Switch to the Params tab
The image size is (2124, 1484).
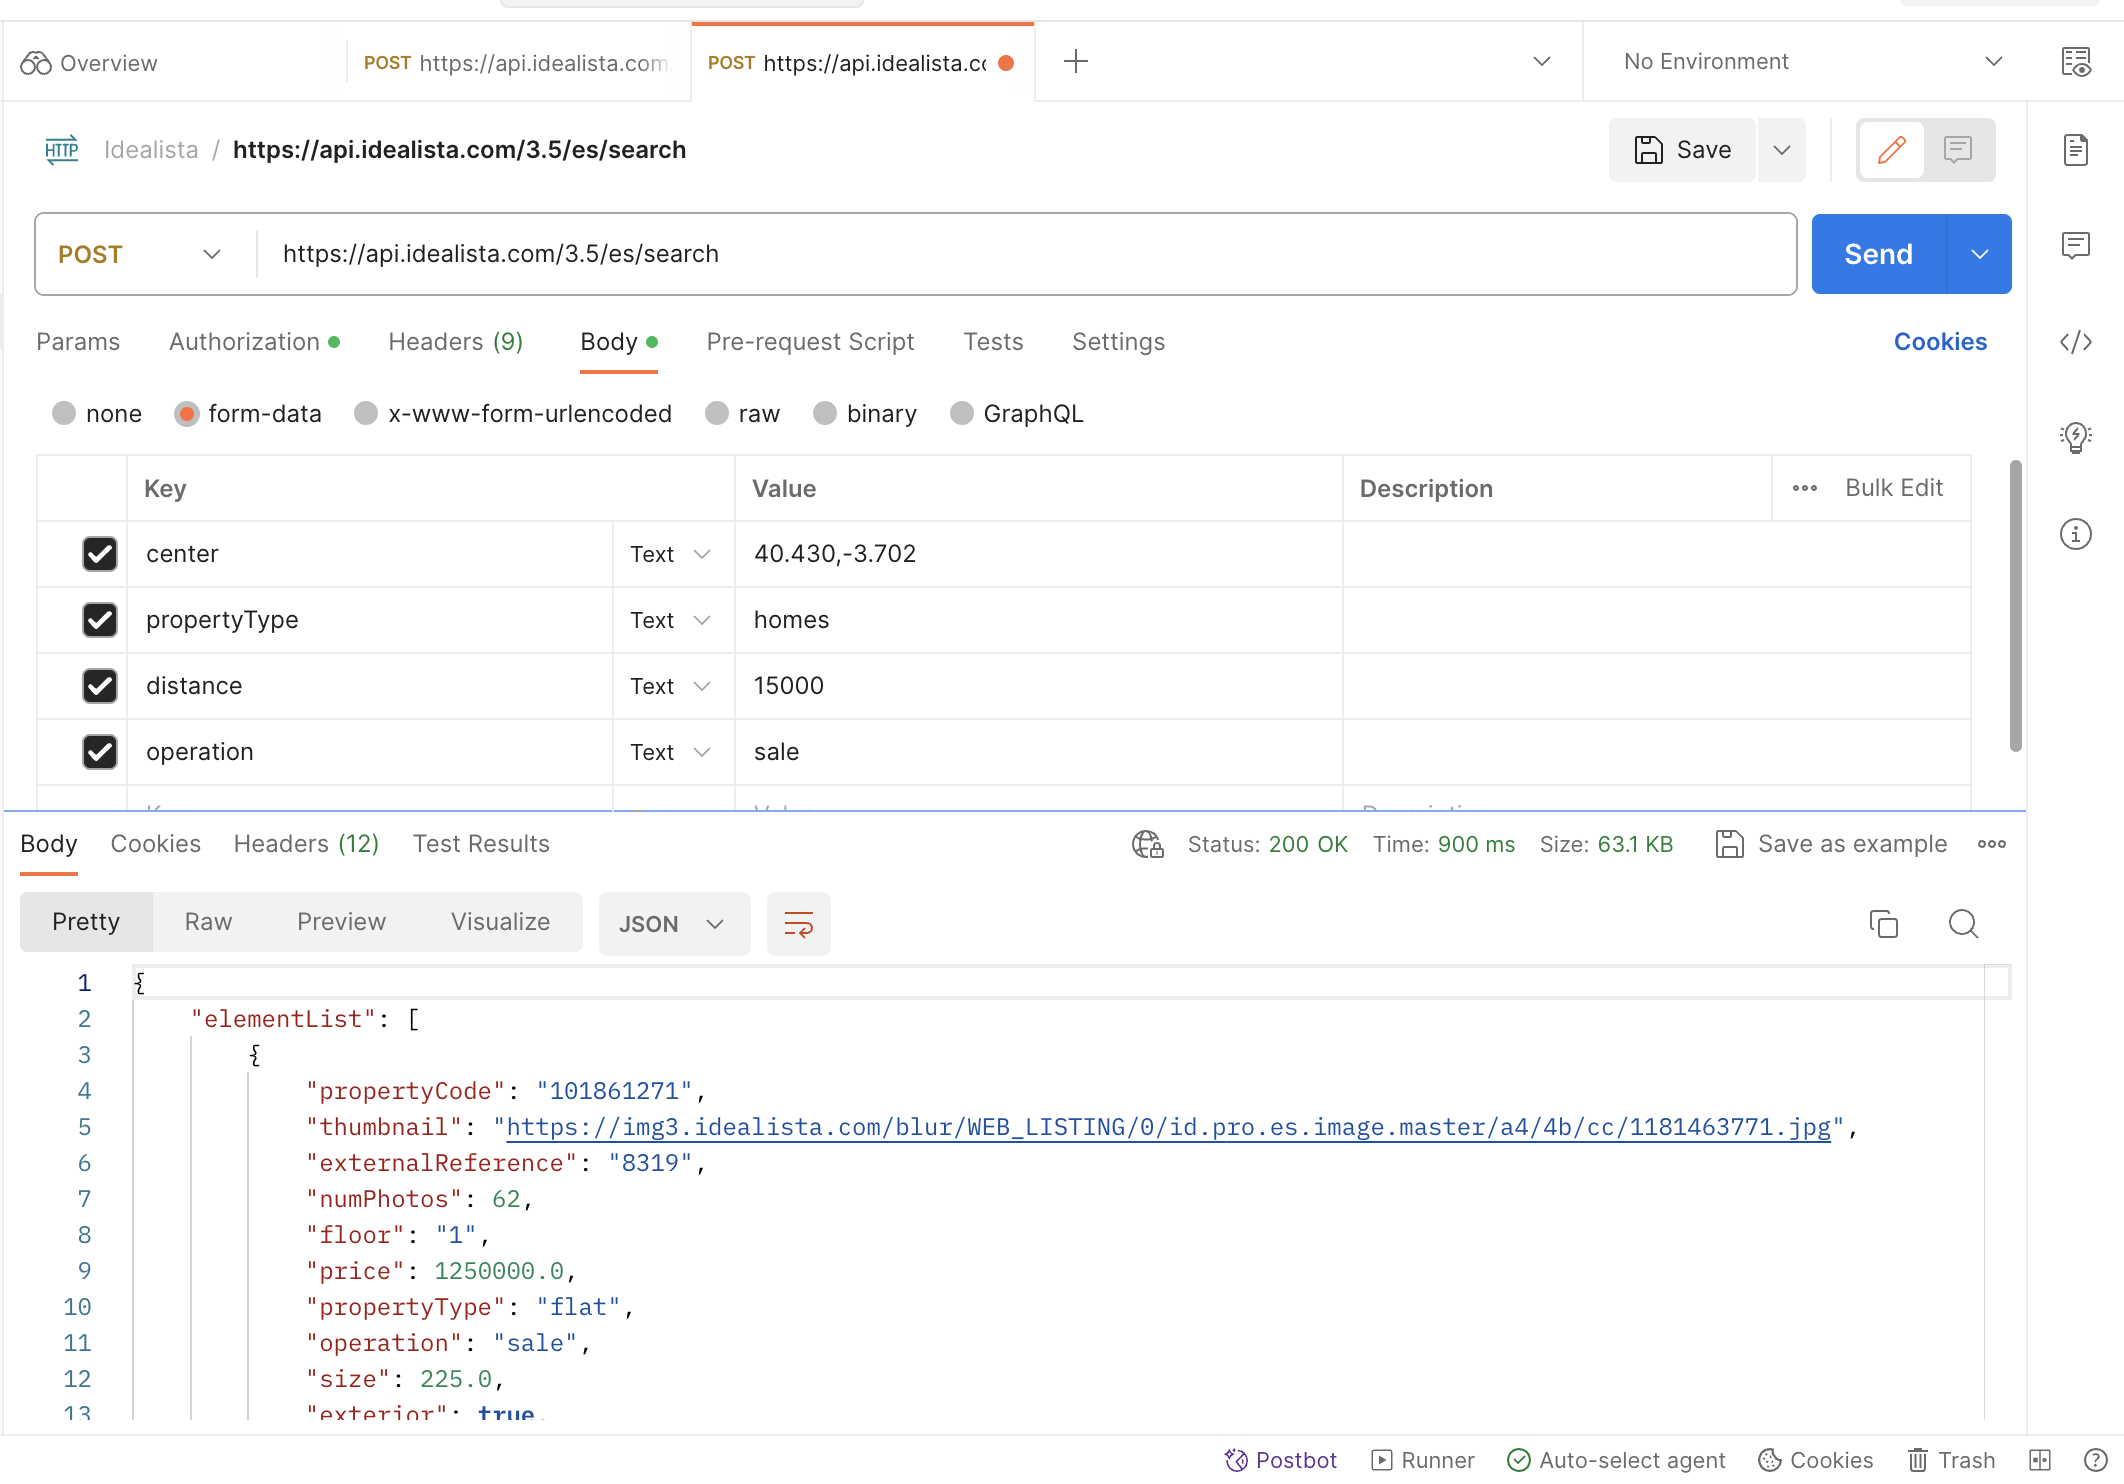(78, 342)
